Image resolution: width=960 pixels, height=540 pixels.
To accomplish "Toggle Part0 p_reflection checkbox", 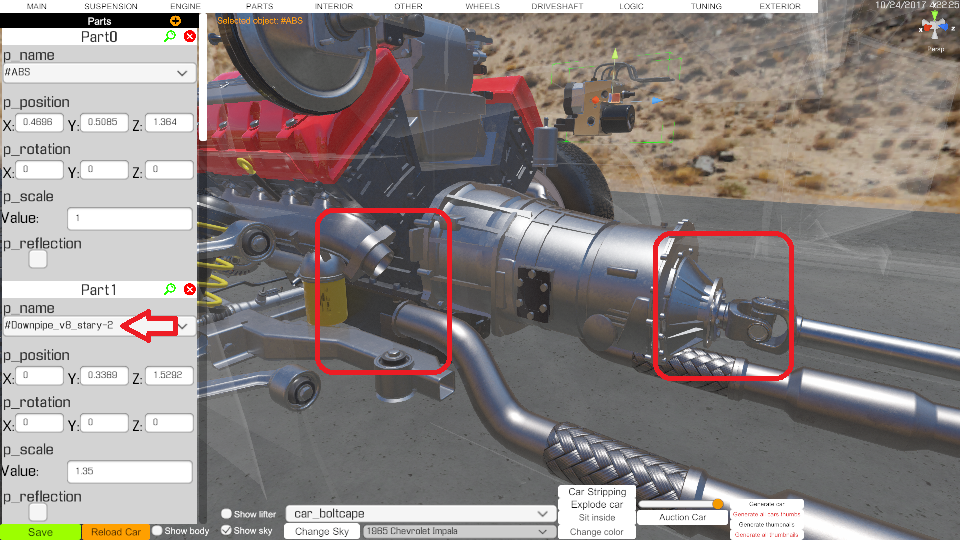I will click(38, 259).
